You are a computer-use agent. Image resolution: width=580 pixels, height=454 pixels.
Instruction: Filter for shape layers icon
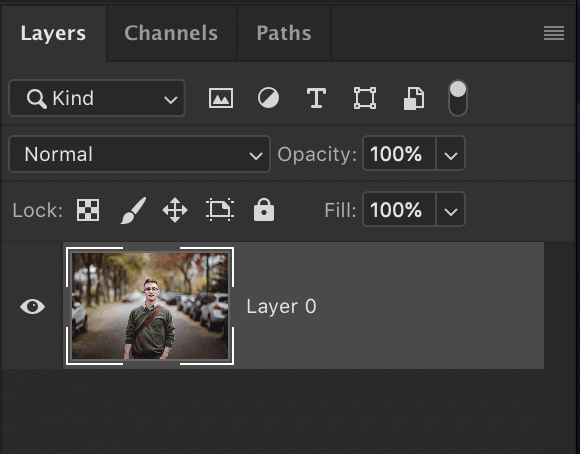click(x=365, y=98)
